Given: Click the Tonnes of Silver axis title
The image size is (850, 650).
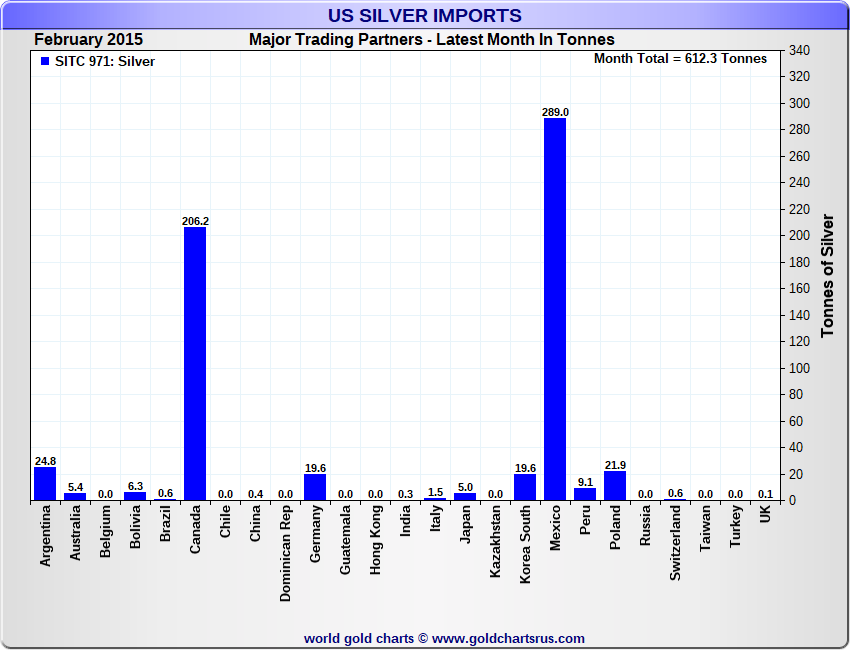Looking at the screenshot, I should point(827,275).
